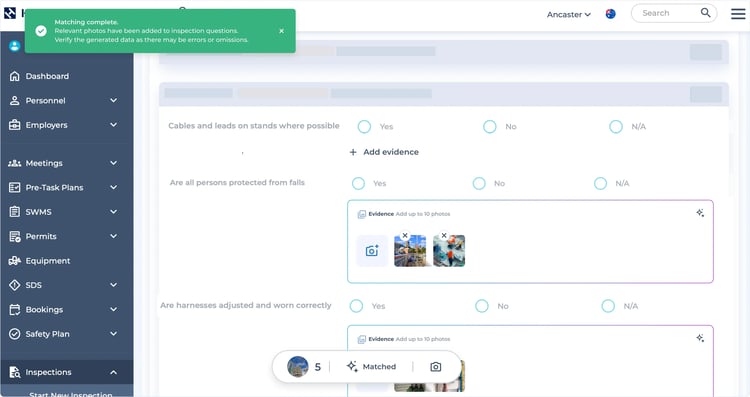Click the Employers briefcase icon
750x397 pixels.
(x=15, y=125)
